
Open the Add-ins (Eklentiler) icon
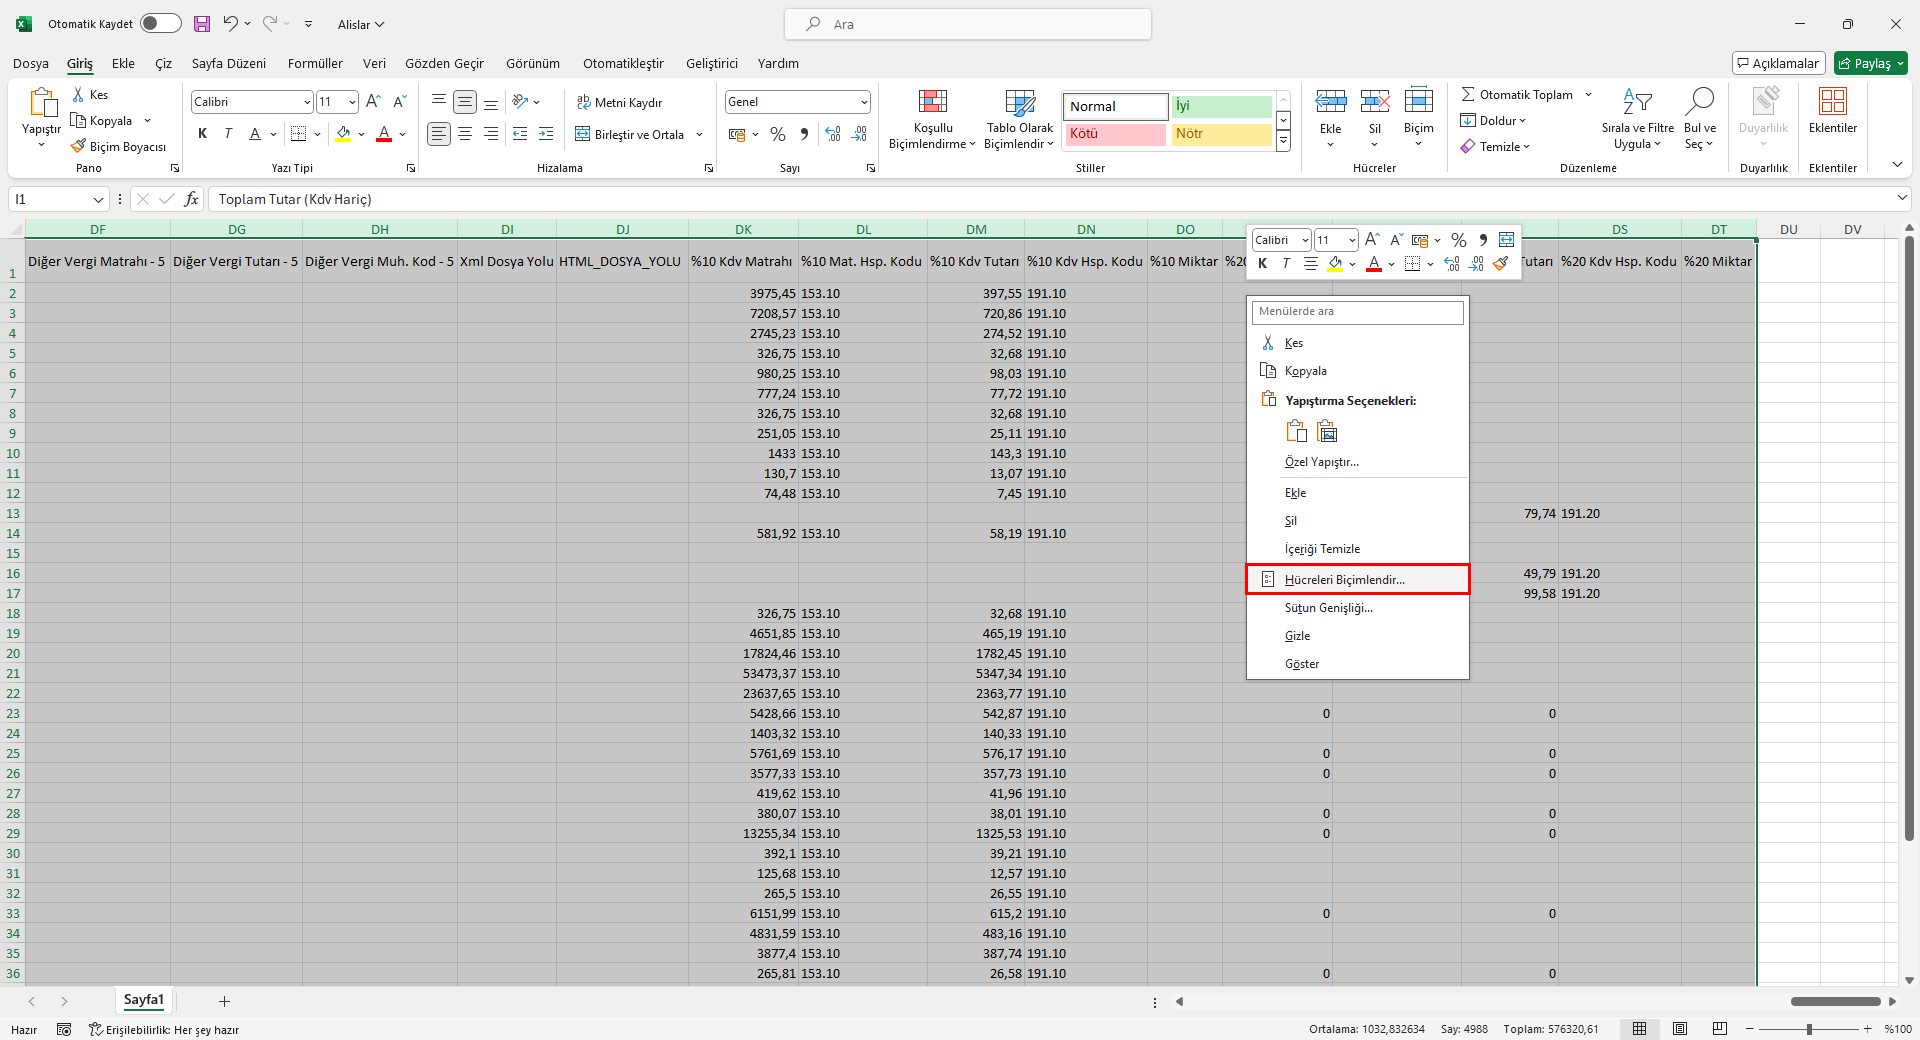click(1833, 101)
